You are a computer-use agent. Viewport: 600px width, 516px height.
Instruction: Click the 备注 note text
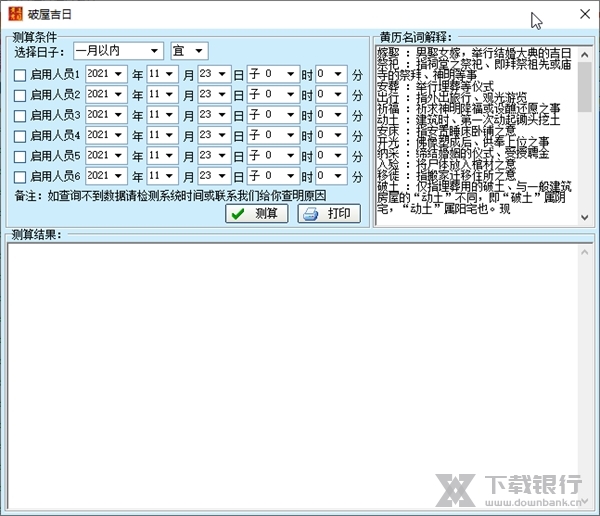click(170, 196)
